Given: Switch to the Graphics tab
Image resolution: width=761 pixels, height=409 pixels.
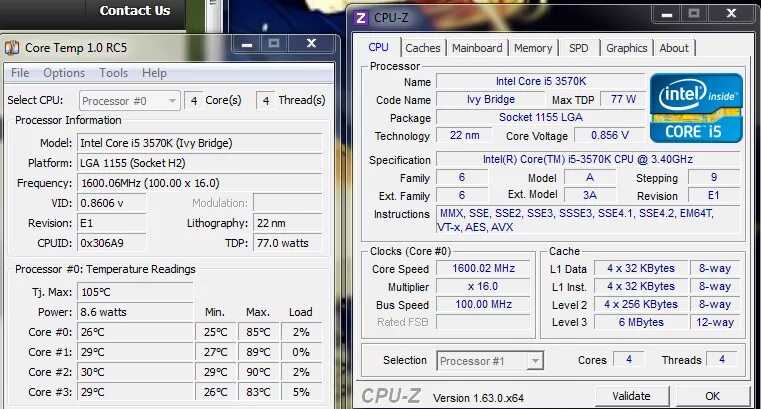Looking at the screenshot, I should coord(627,48).
